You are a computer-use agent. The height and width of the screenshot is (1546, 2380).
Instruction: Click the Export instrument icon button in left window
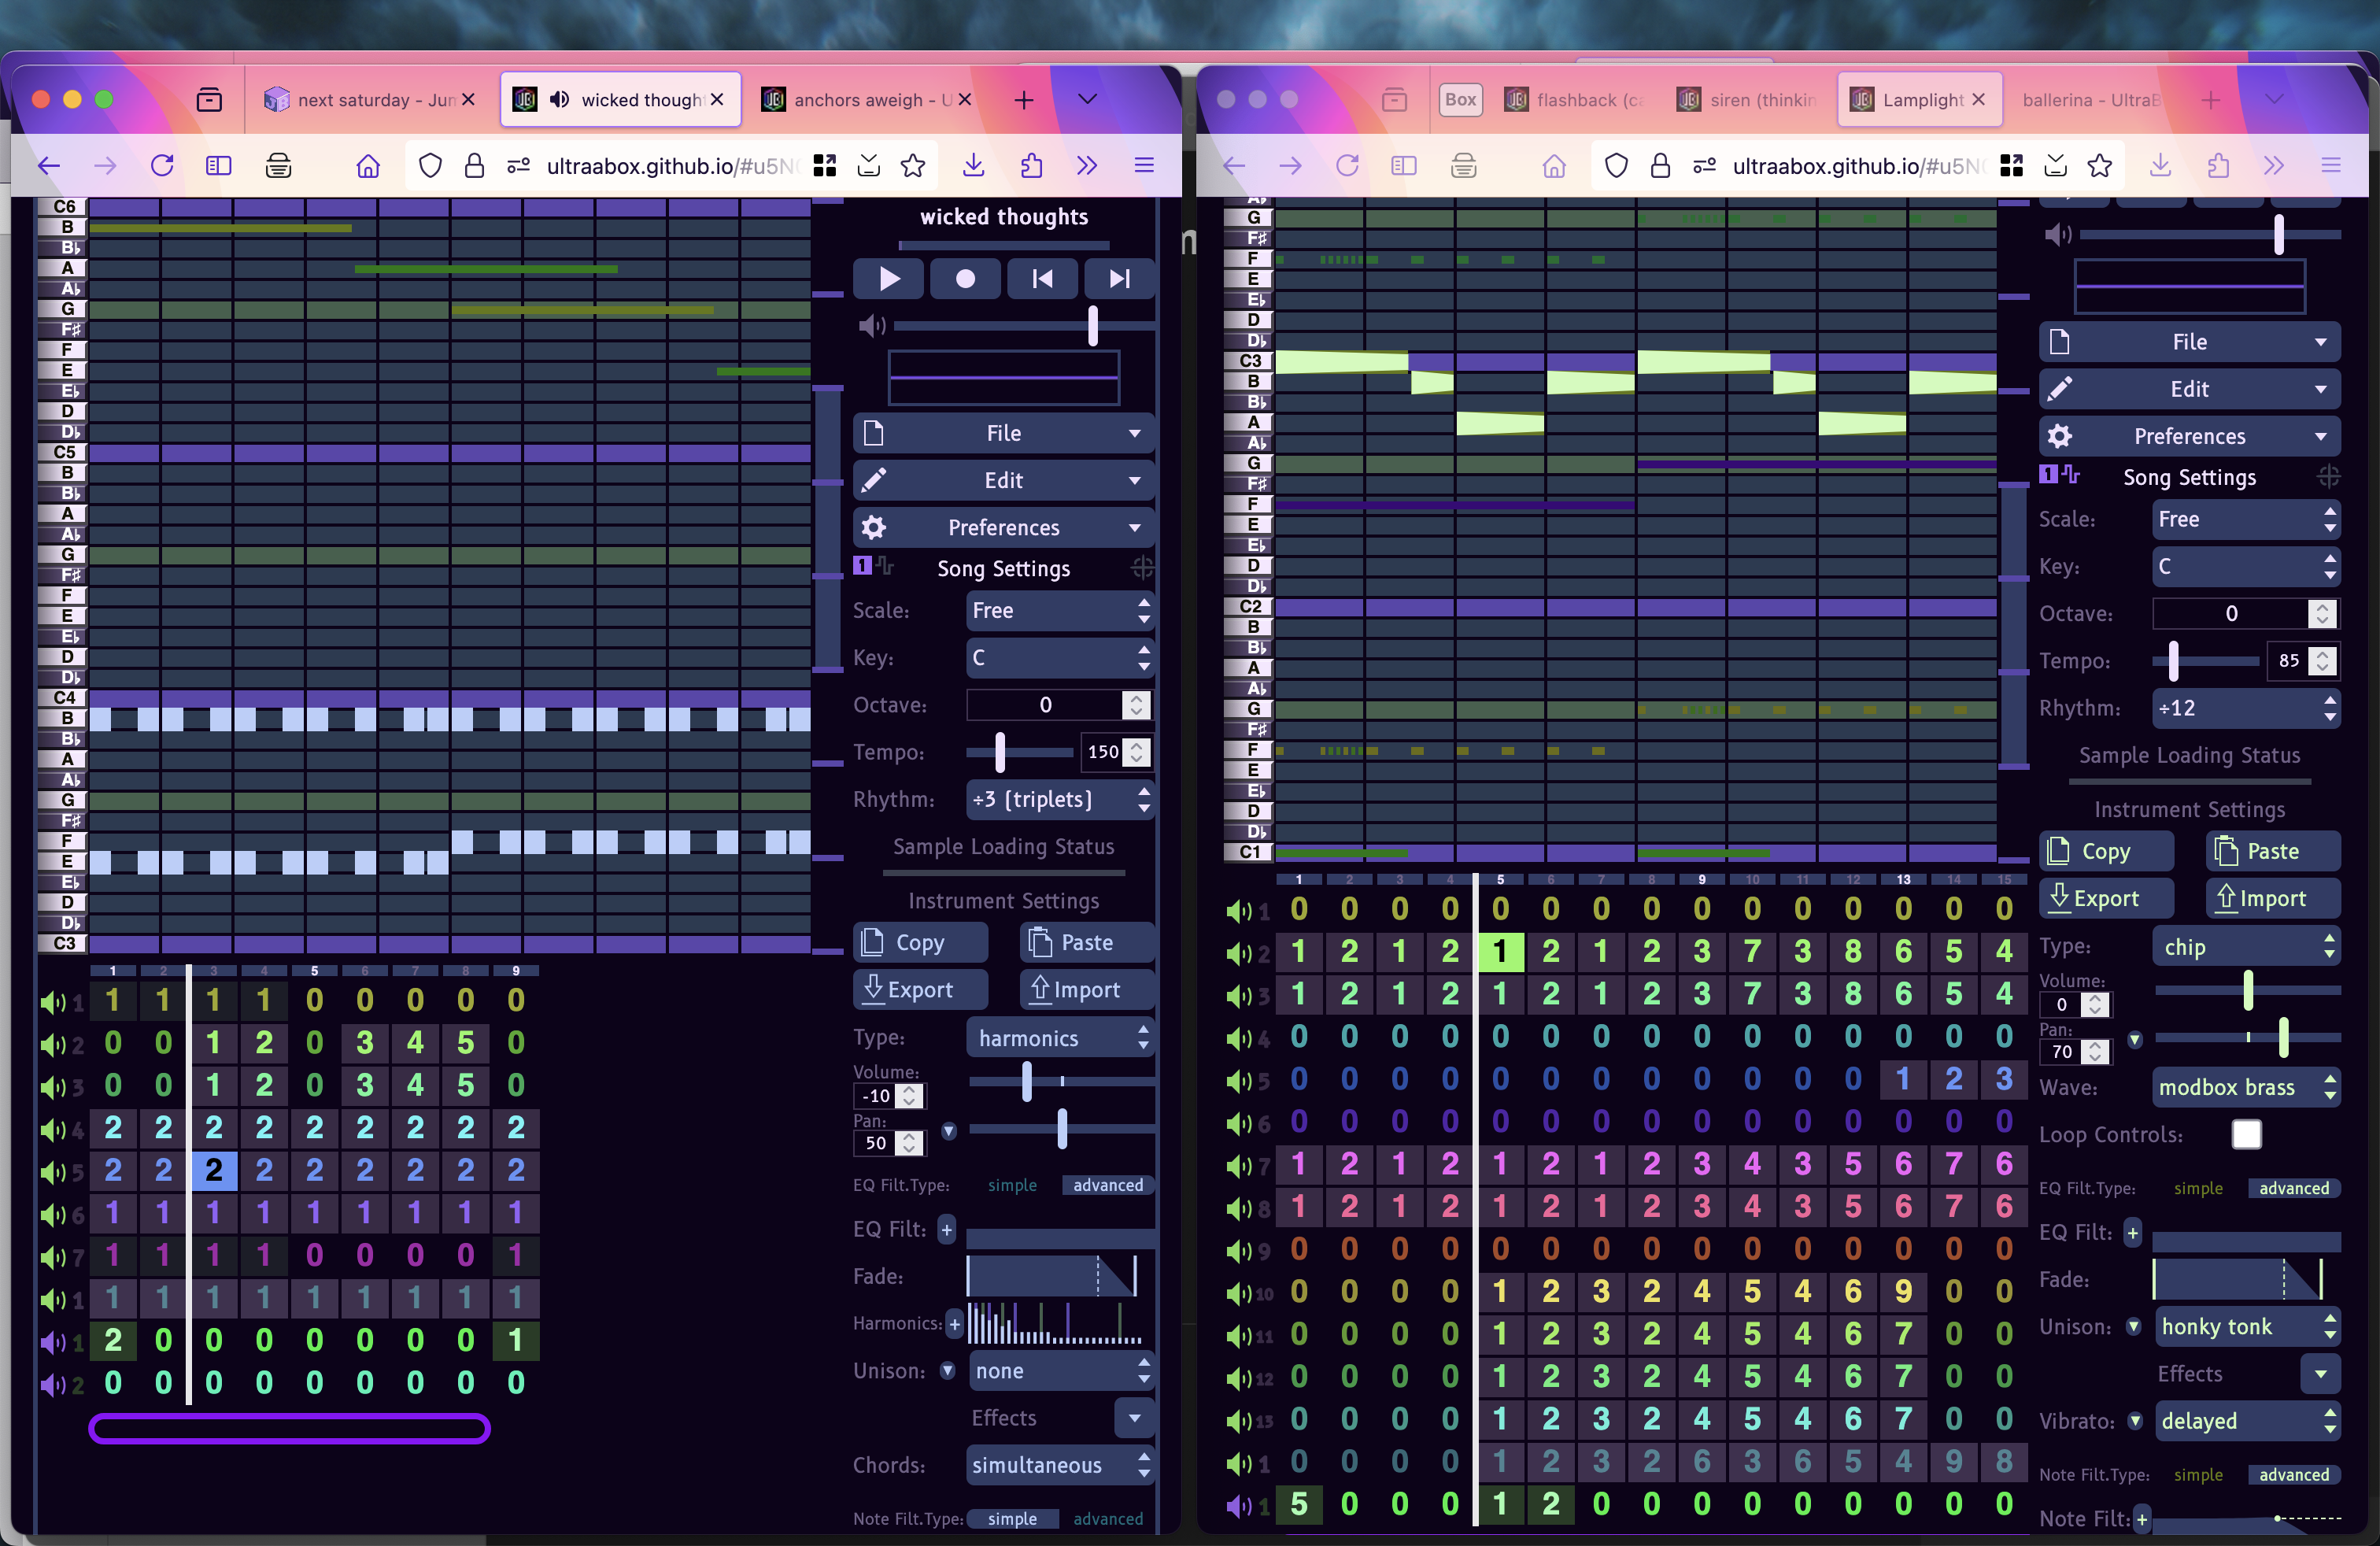920,989
